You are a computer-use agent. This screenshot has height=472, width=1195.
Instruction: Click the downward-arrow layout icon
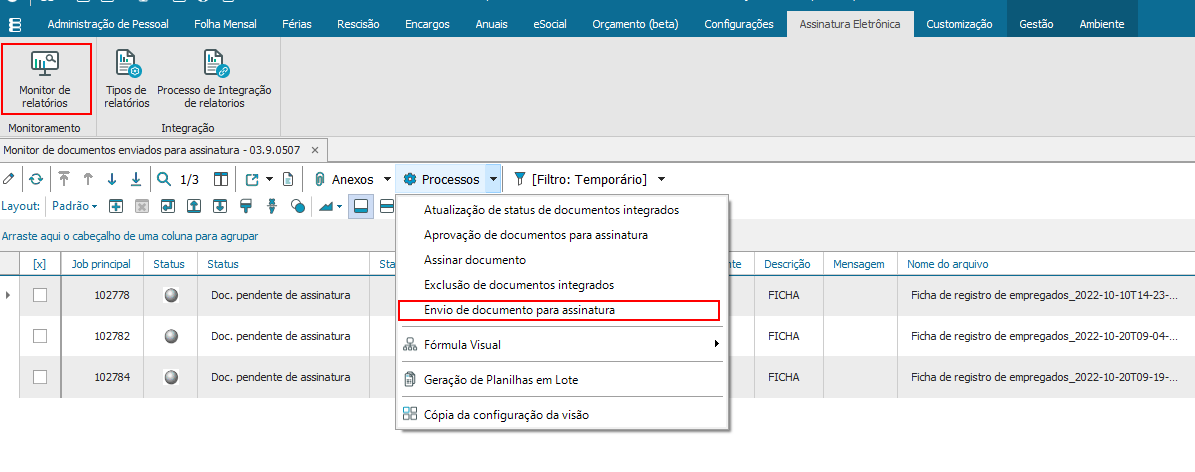point(219,205)
